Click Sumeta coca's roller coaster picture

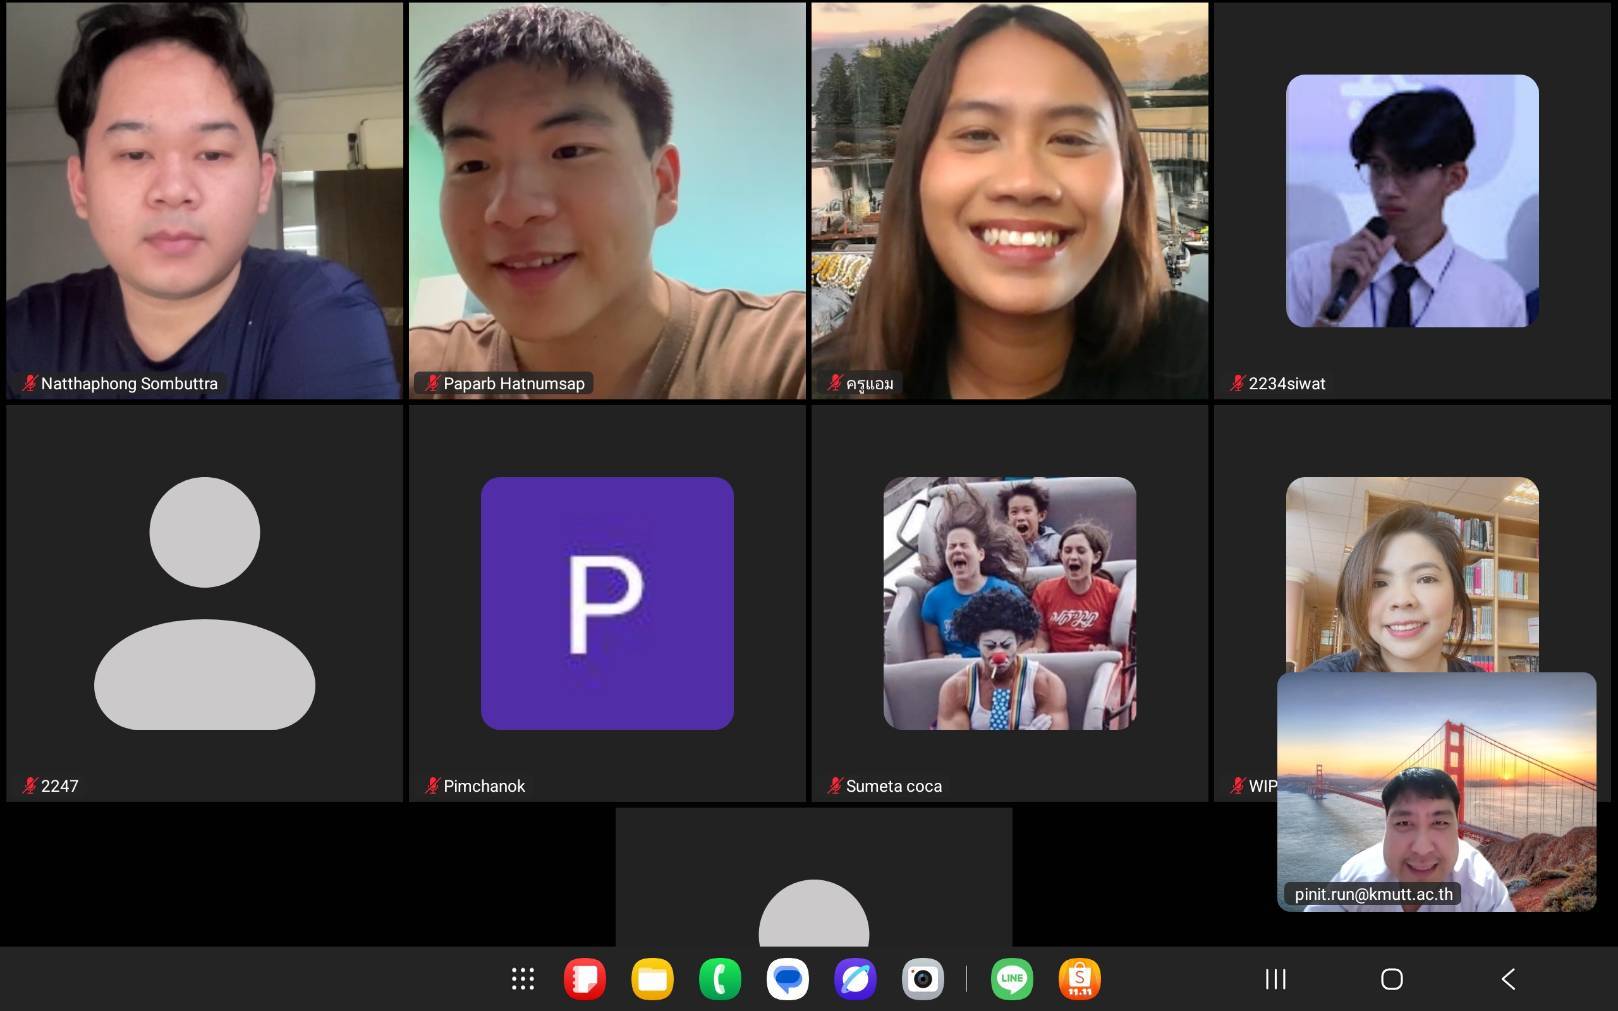pos(1010,603)
